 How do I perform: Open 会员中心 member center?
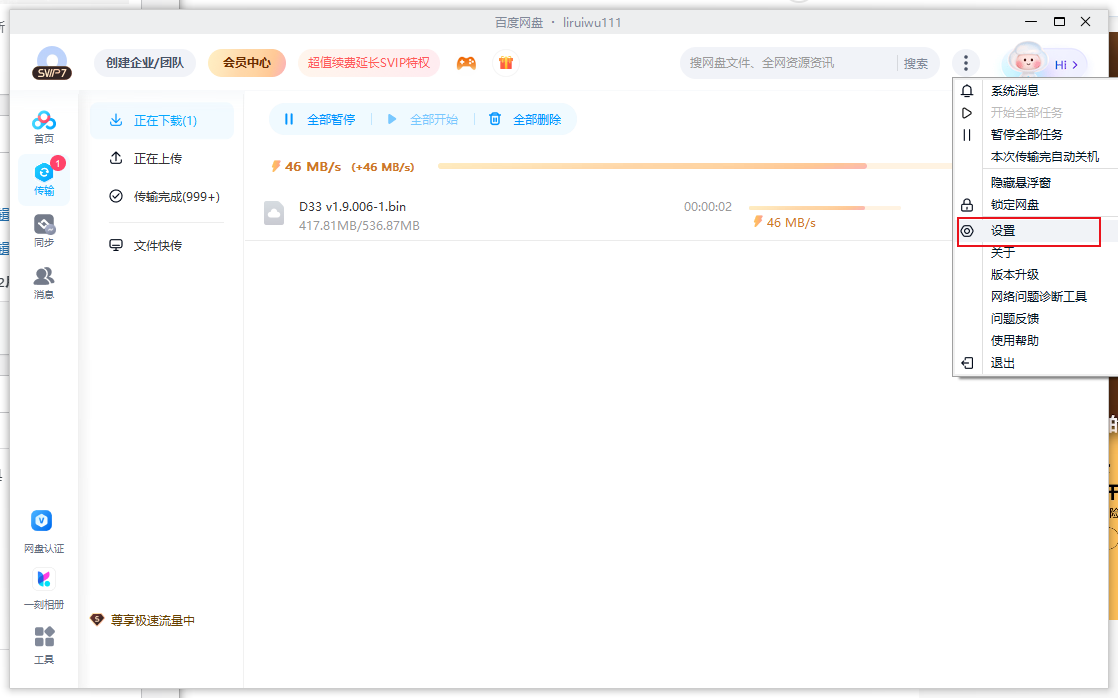click(x=247, y=63)
